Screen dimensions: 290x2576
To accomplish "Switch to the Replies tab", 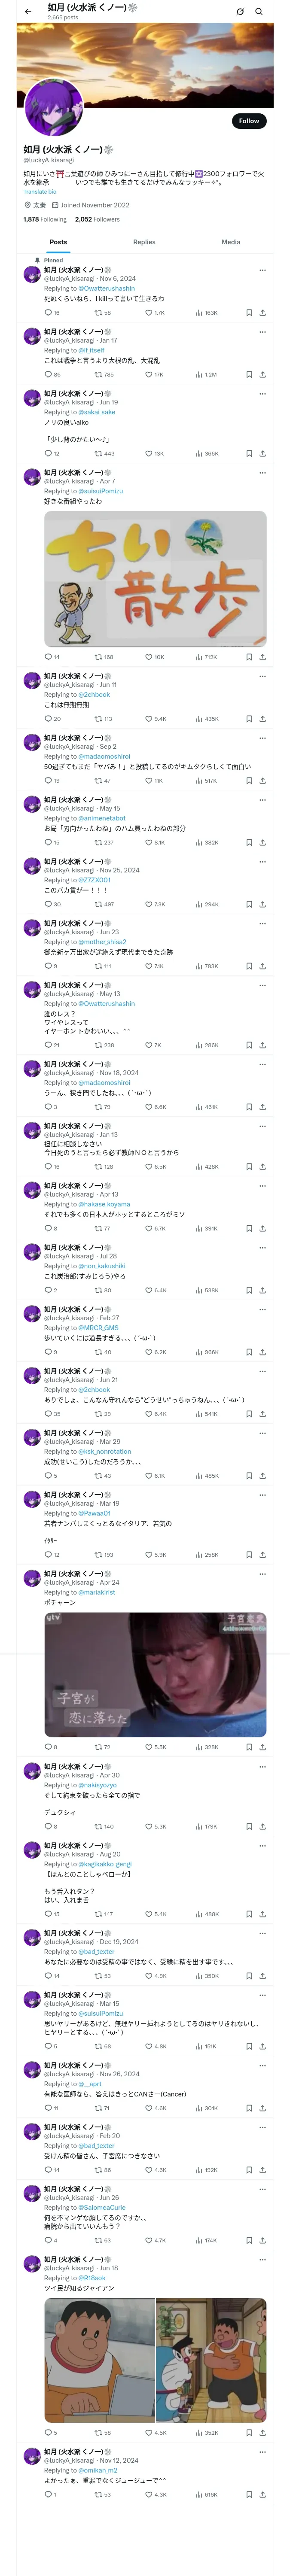I will tap(144, 242).
